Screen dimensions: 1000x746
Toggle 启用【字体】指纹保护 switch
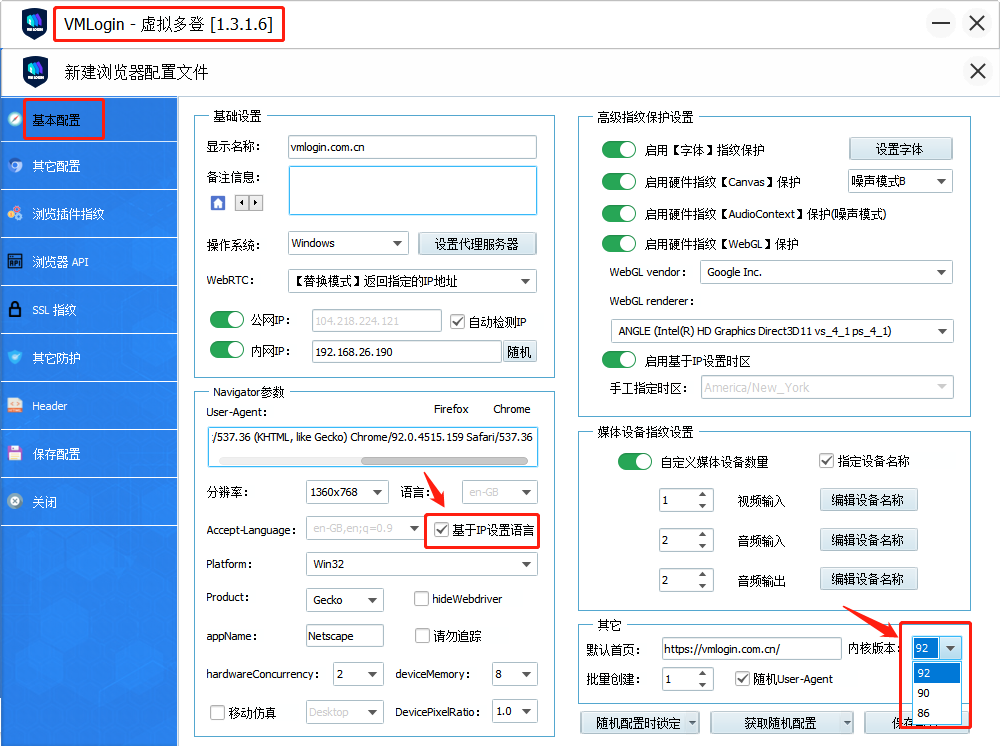(619, 150)
